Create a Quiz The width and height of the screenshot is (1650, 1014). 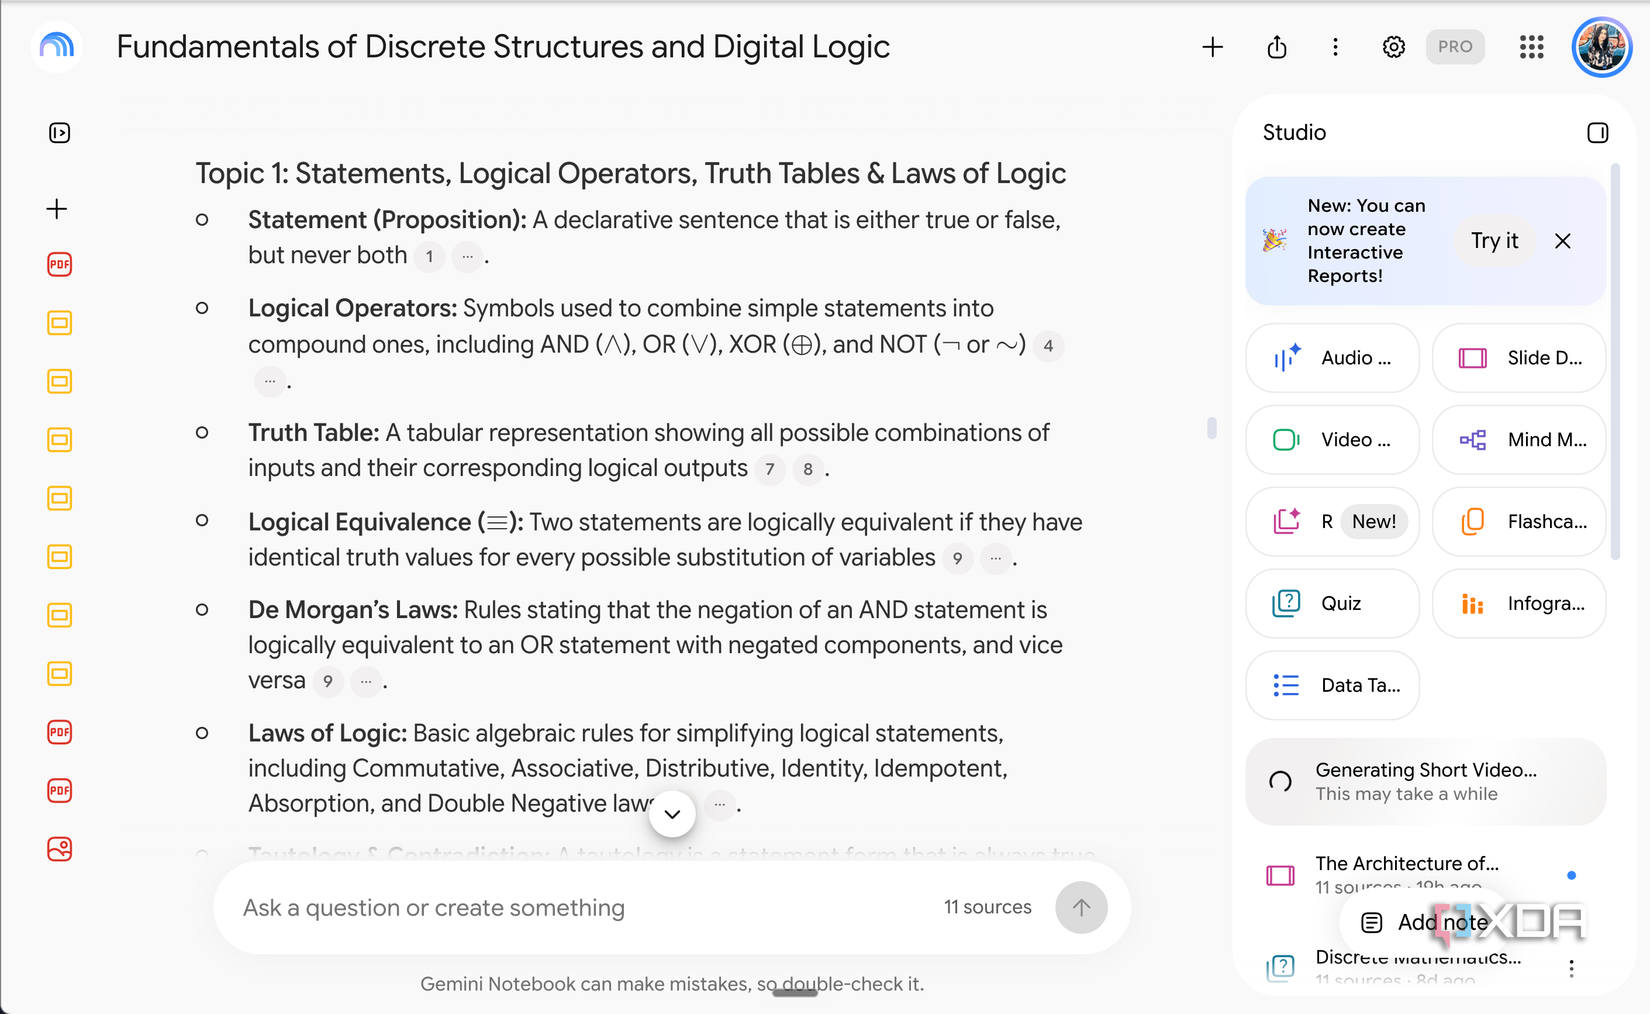coord(1332,604)
